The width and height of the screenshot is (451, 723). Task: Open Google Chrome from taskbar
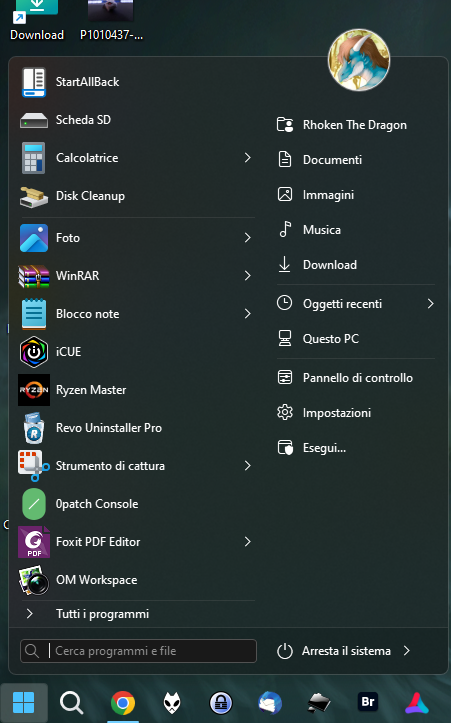(123, 703)
